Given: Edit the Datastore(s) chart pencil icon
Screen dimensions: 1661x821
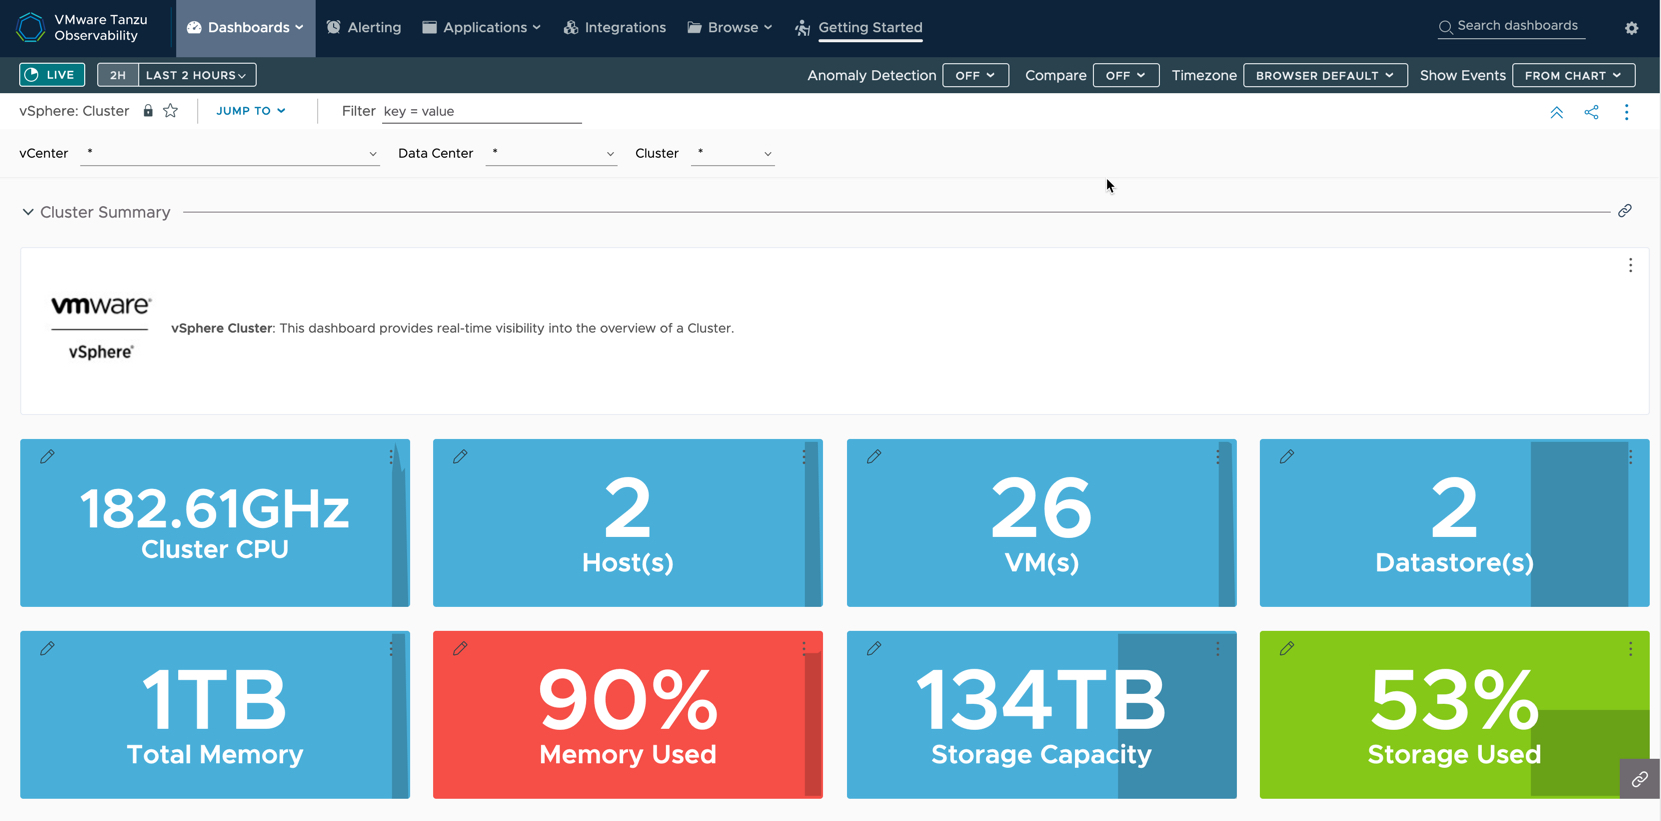Looking at the screenshot, I should [x=1287, y=456].
